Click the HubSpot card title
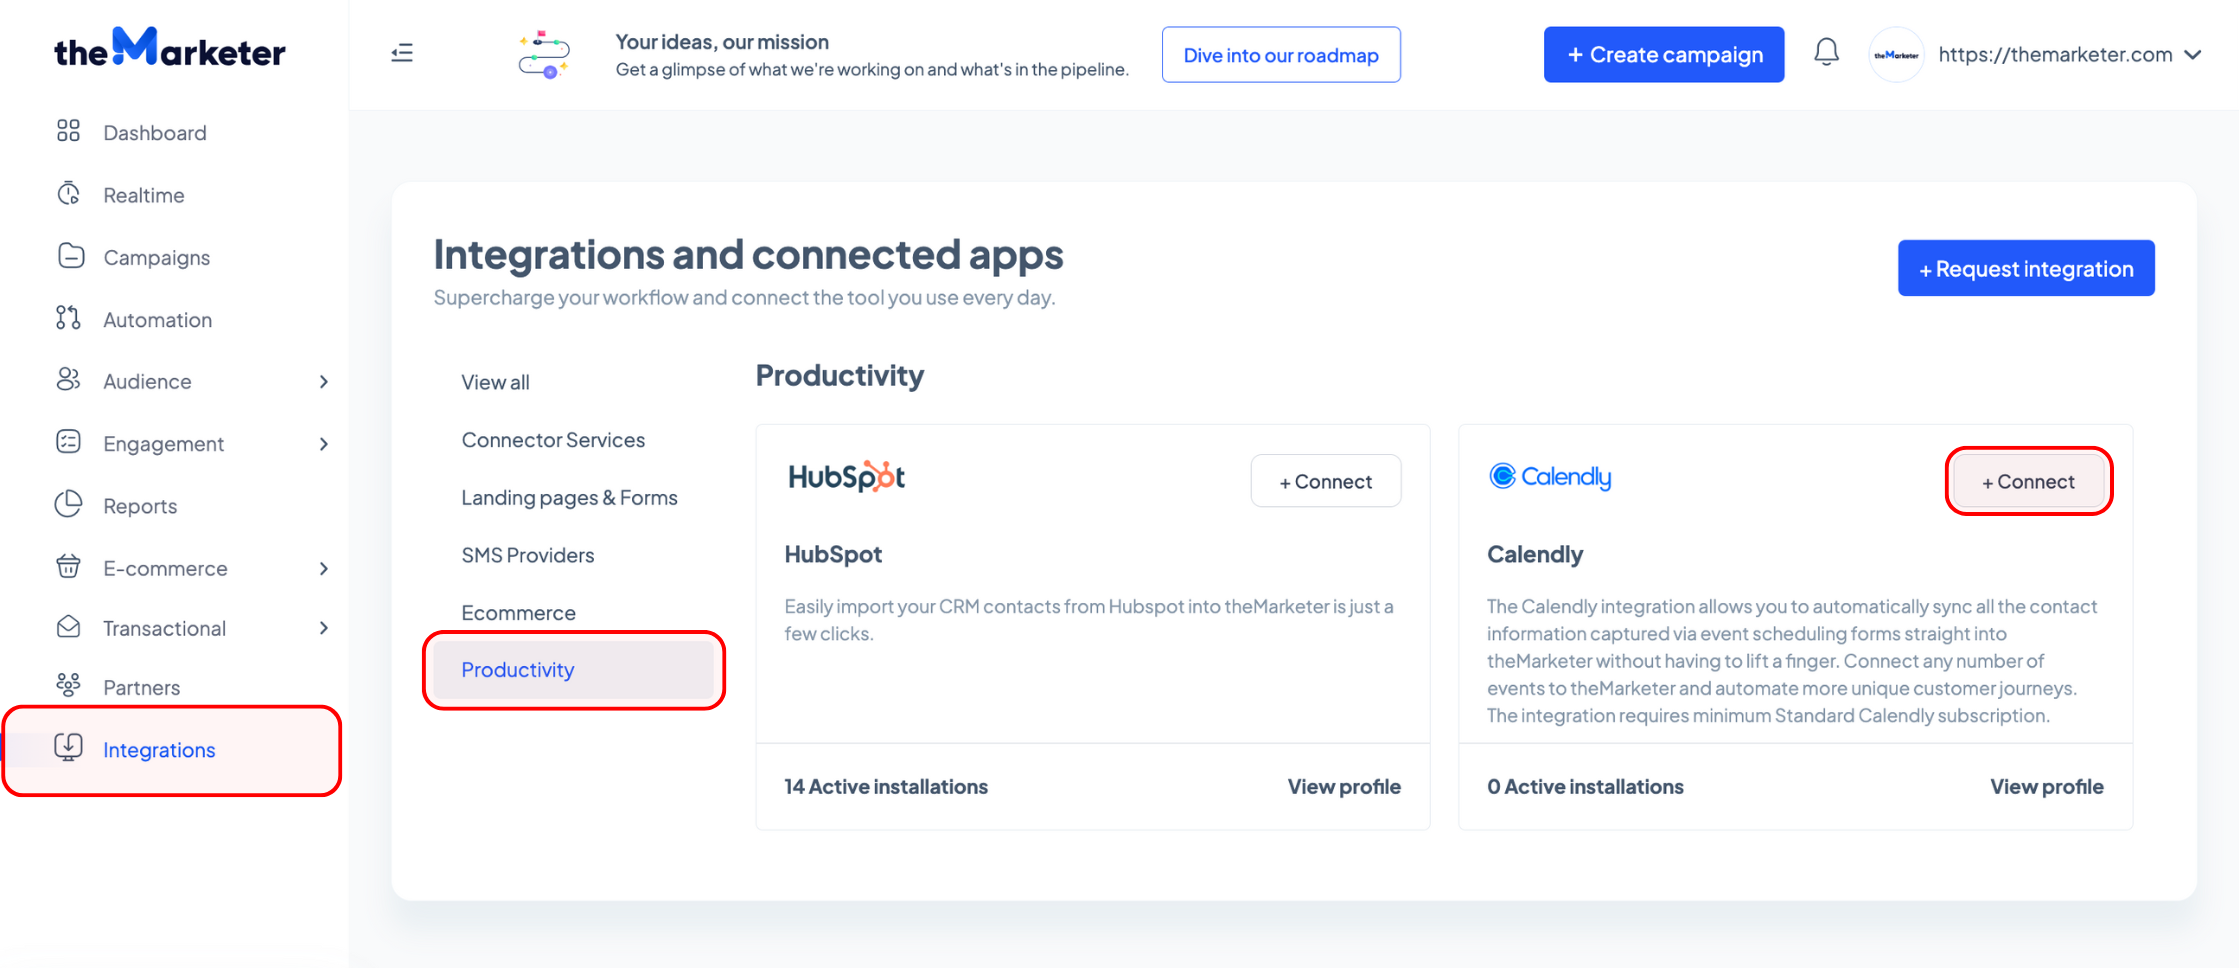The width and height of the screenshot is (2239, 968). pyautogui.click(x=833, y=554)
